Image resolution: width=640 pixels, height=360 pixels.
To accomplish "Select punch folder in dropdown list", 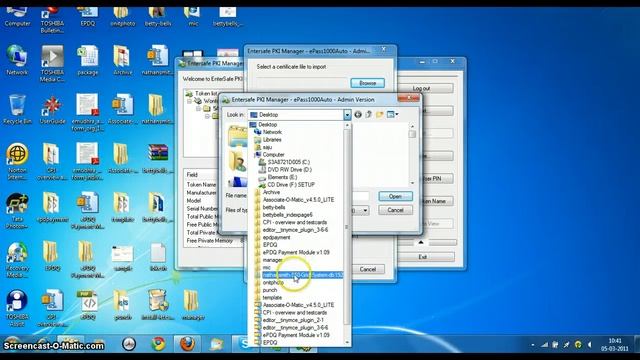I will click(270, 290).
